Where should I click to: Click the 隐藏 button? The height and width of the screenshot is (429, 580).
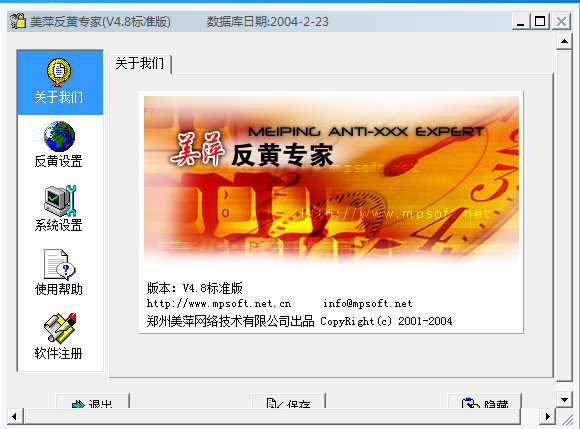point(485,401)
